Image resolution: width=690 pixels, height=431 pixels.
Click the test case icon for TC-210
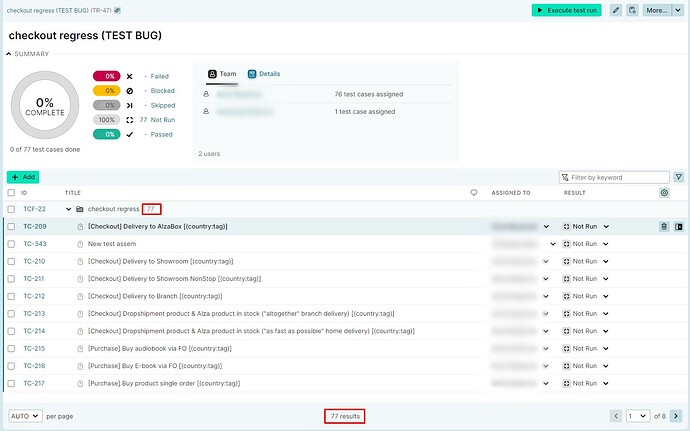pos(80,262)
